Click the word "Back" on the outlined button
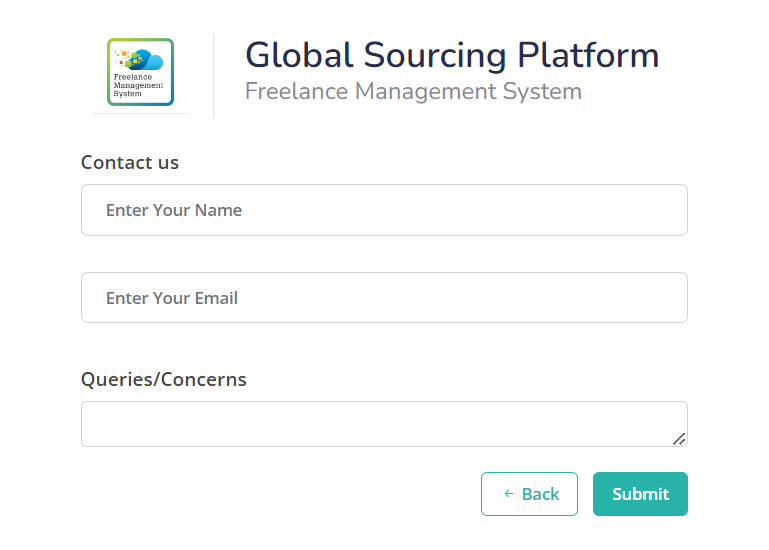The height and width of the screenshot is (550, 769). point(541,494)
